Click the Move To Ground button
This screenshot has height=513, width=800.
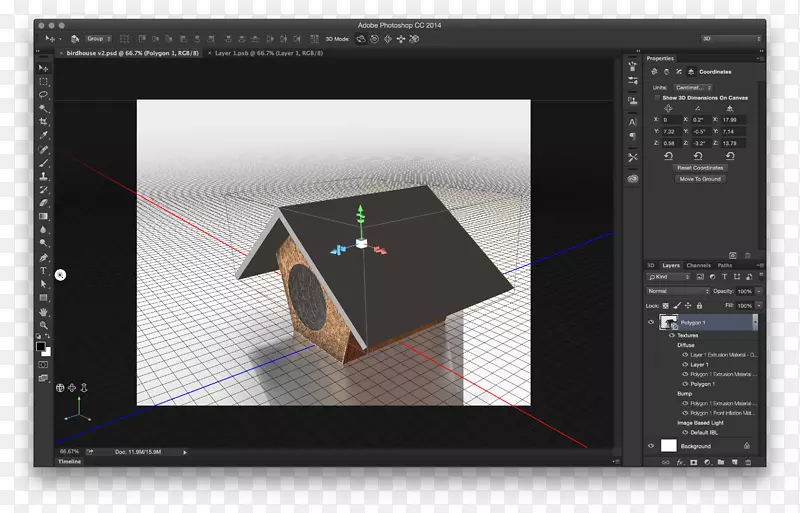pyautogui.click(x=700, y=179)
